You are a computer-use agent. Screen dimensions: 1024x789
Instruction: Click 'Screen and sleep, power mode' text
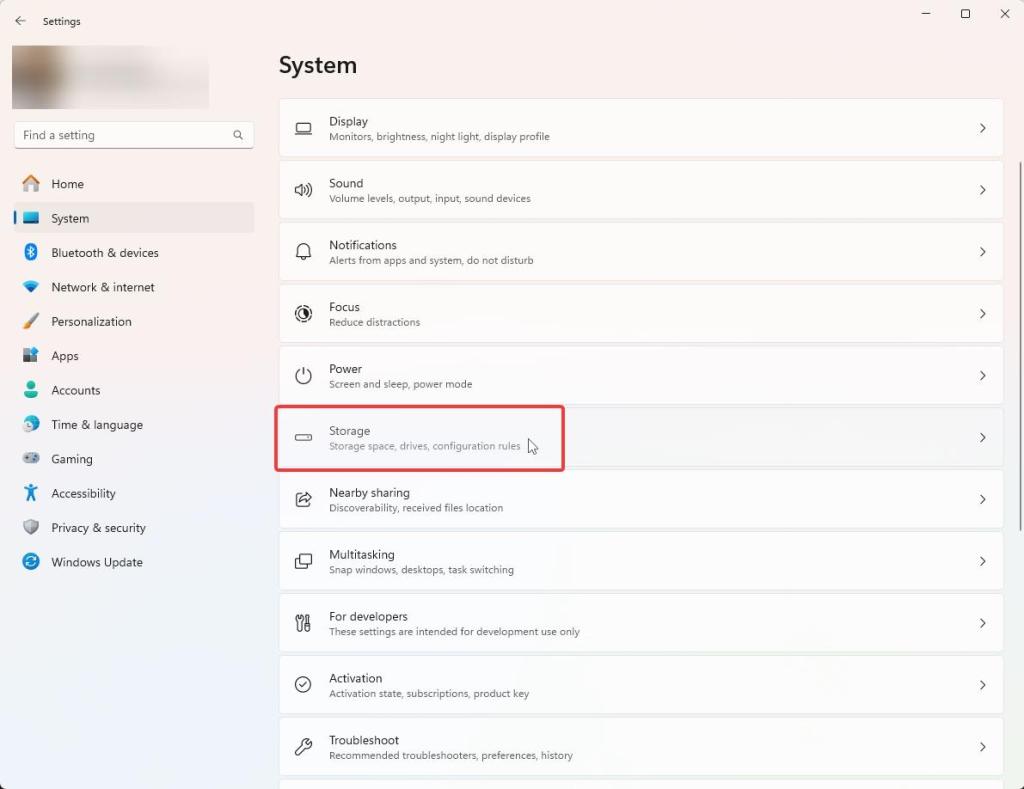(x=400, y=384)
